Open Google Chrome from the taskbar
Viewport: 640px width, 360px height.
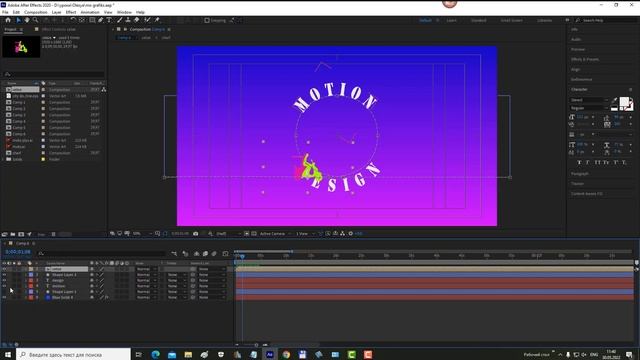286,354
